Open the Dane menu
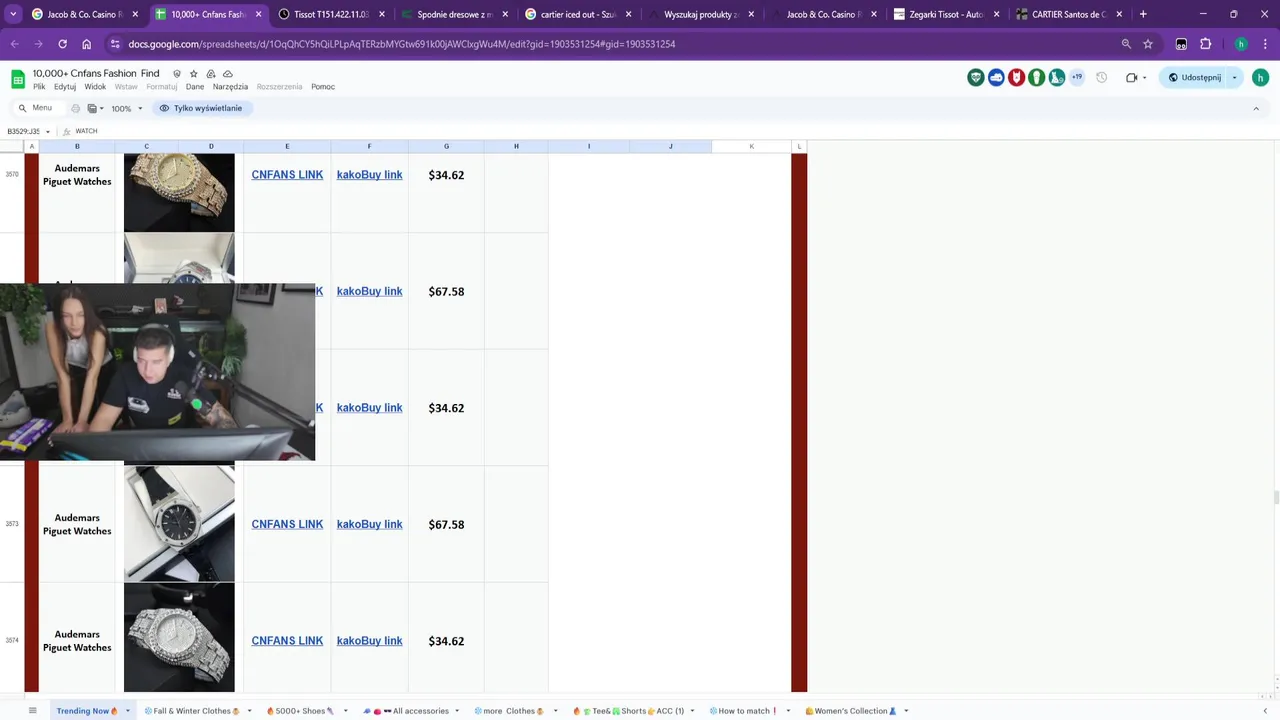The height and width of the screenshot is (720, 1280). [195, 87]
